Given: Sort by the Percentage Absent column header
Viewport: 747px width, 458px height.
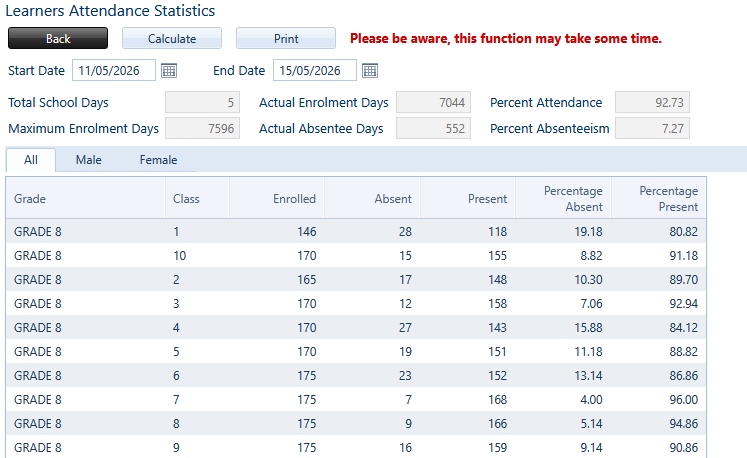Looking at the screenshot, I should (564, 198).
